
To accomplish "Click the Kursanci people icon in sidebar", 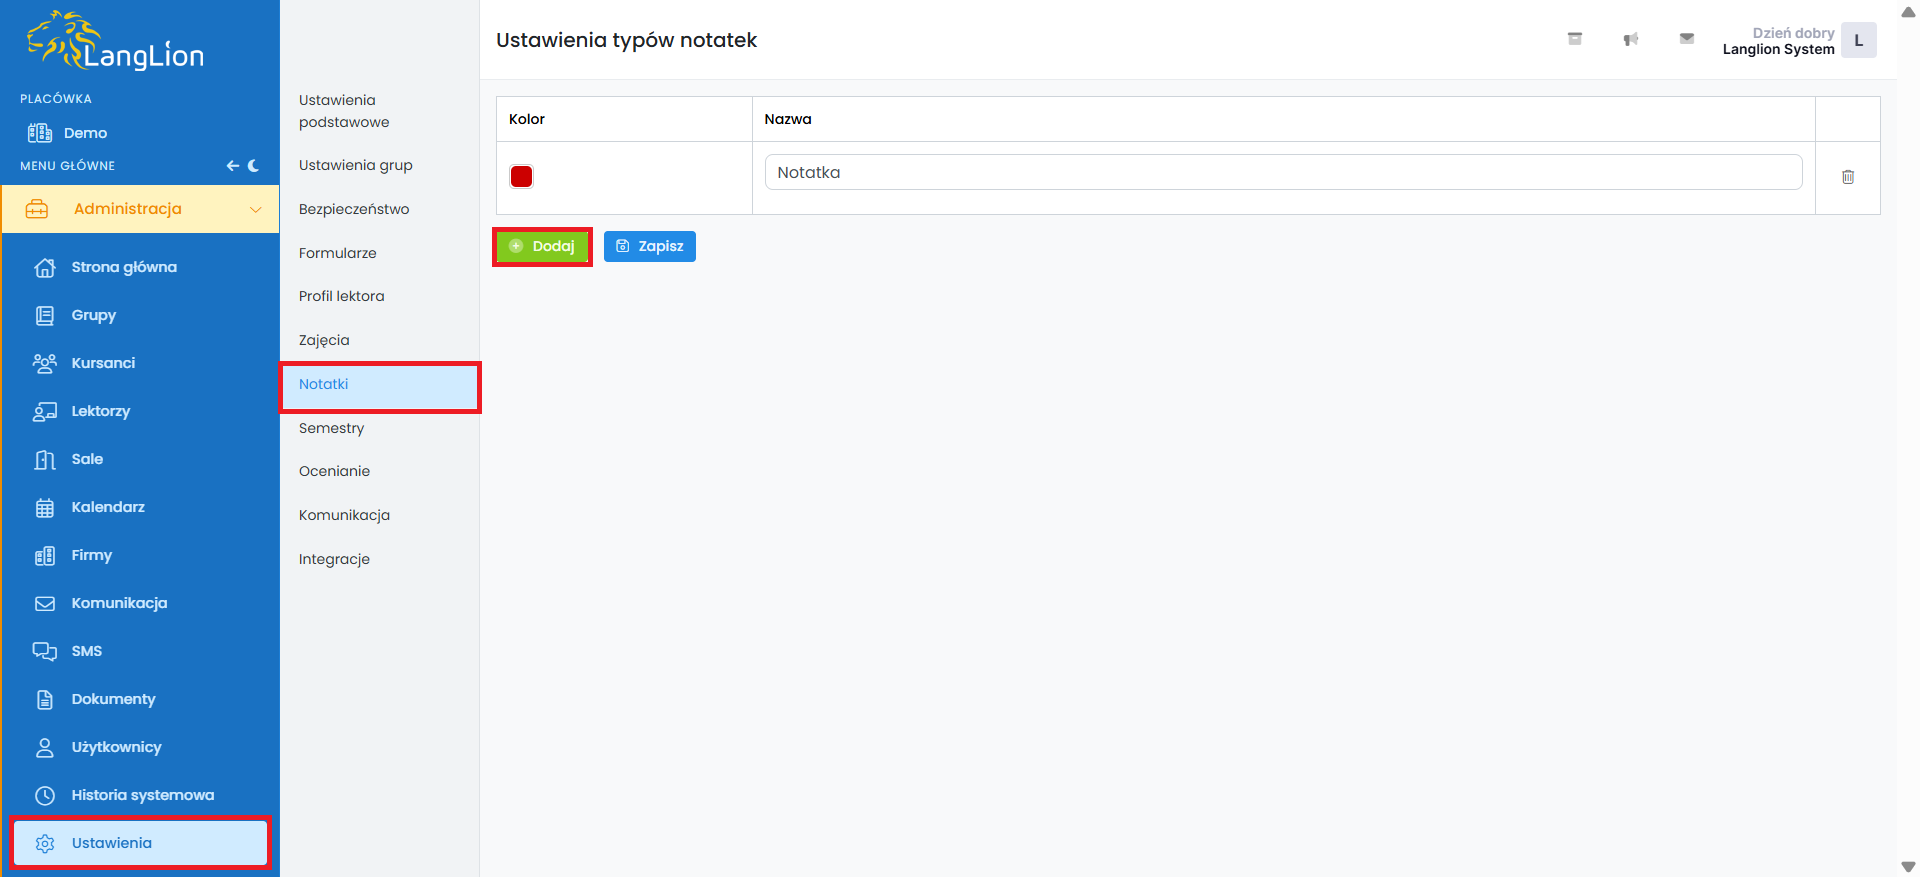I will pos(45,363).
